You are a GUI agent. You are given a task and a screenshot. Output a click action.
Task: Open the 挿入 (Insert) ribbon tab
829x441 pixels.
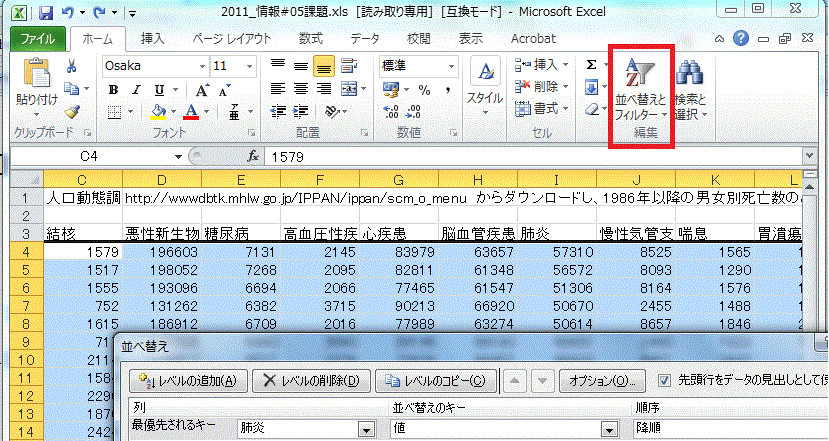[x=153, y=39]
